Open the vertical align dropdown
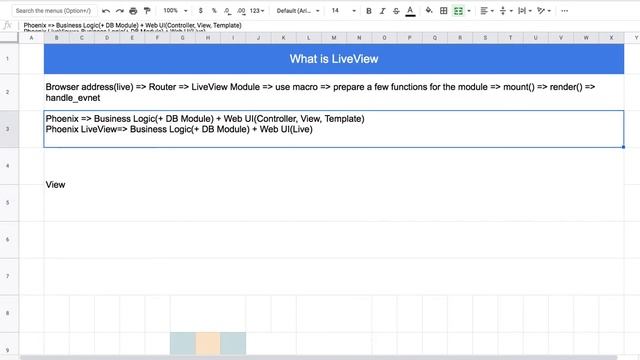 click(x=506, y=11)
